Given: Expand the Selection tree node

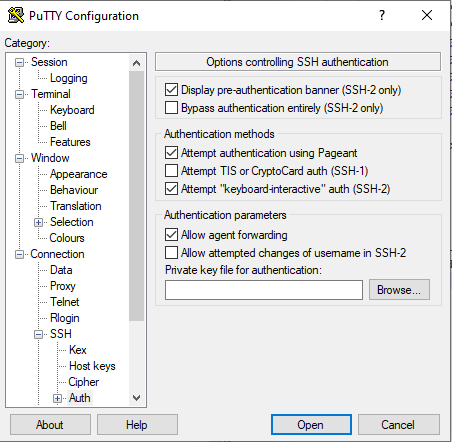Looking at the screenshot, I should [39, 222].
